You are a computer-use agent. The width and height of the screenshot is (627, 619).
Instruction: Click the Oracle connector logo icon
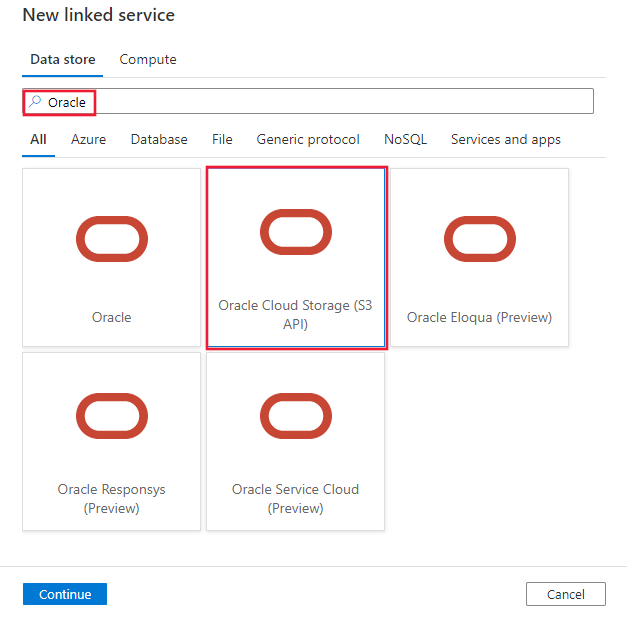pos(112,238)
